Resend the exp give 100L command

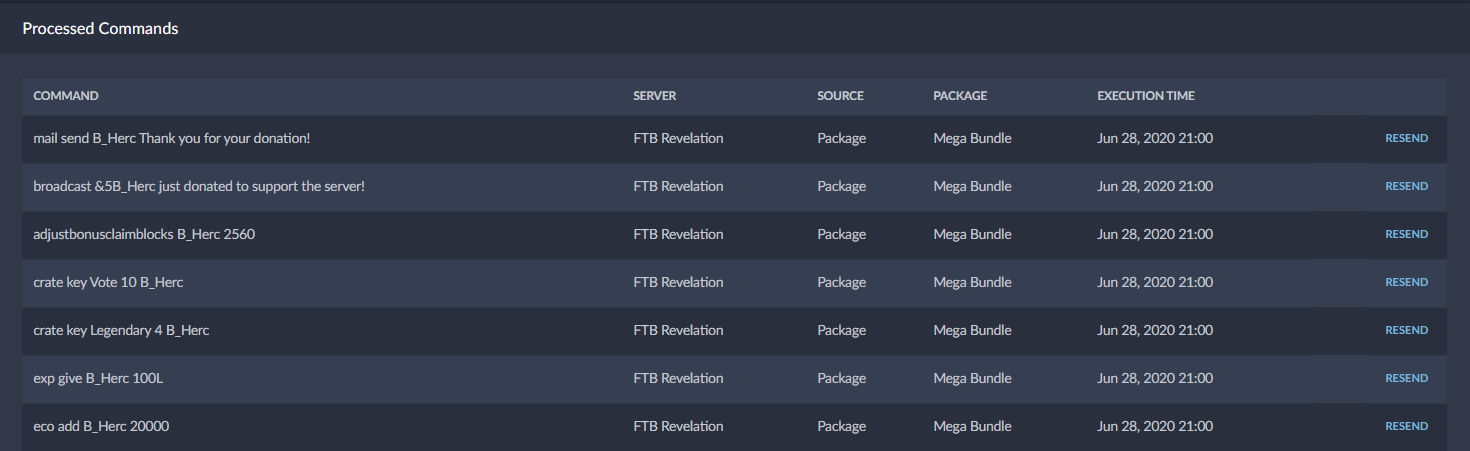(1406, 378)
